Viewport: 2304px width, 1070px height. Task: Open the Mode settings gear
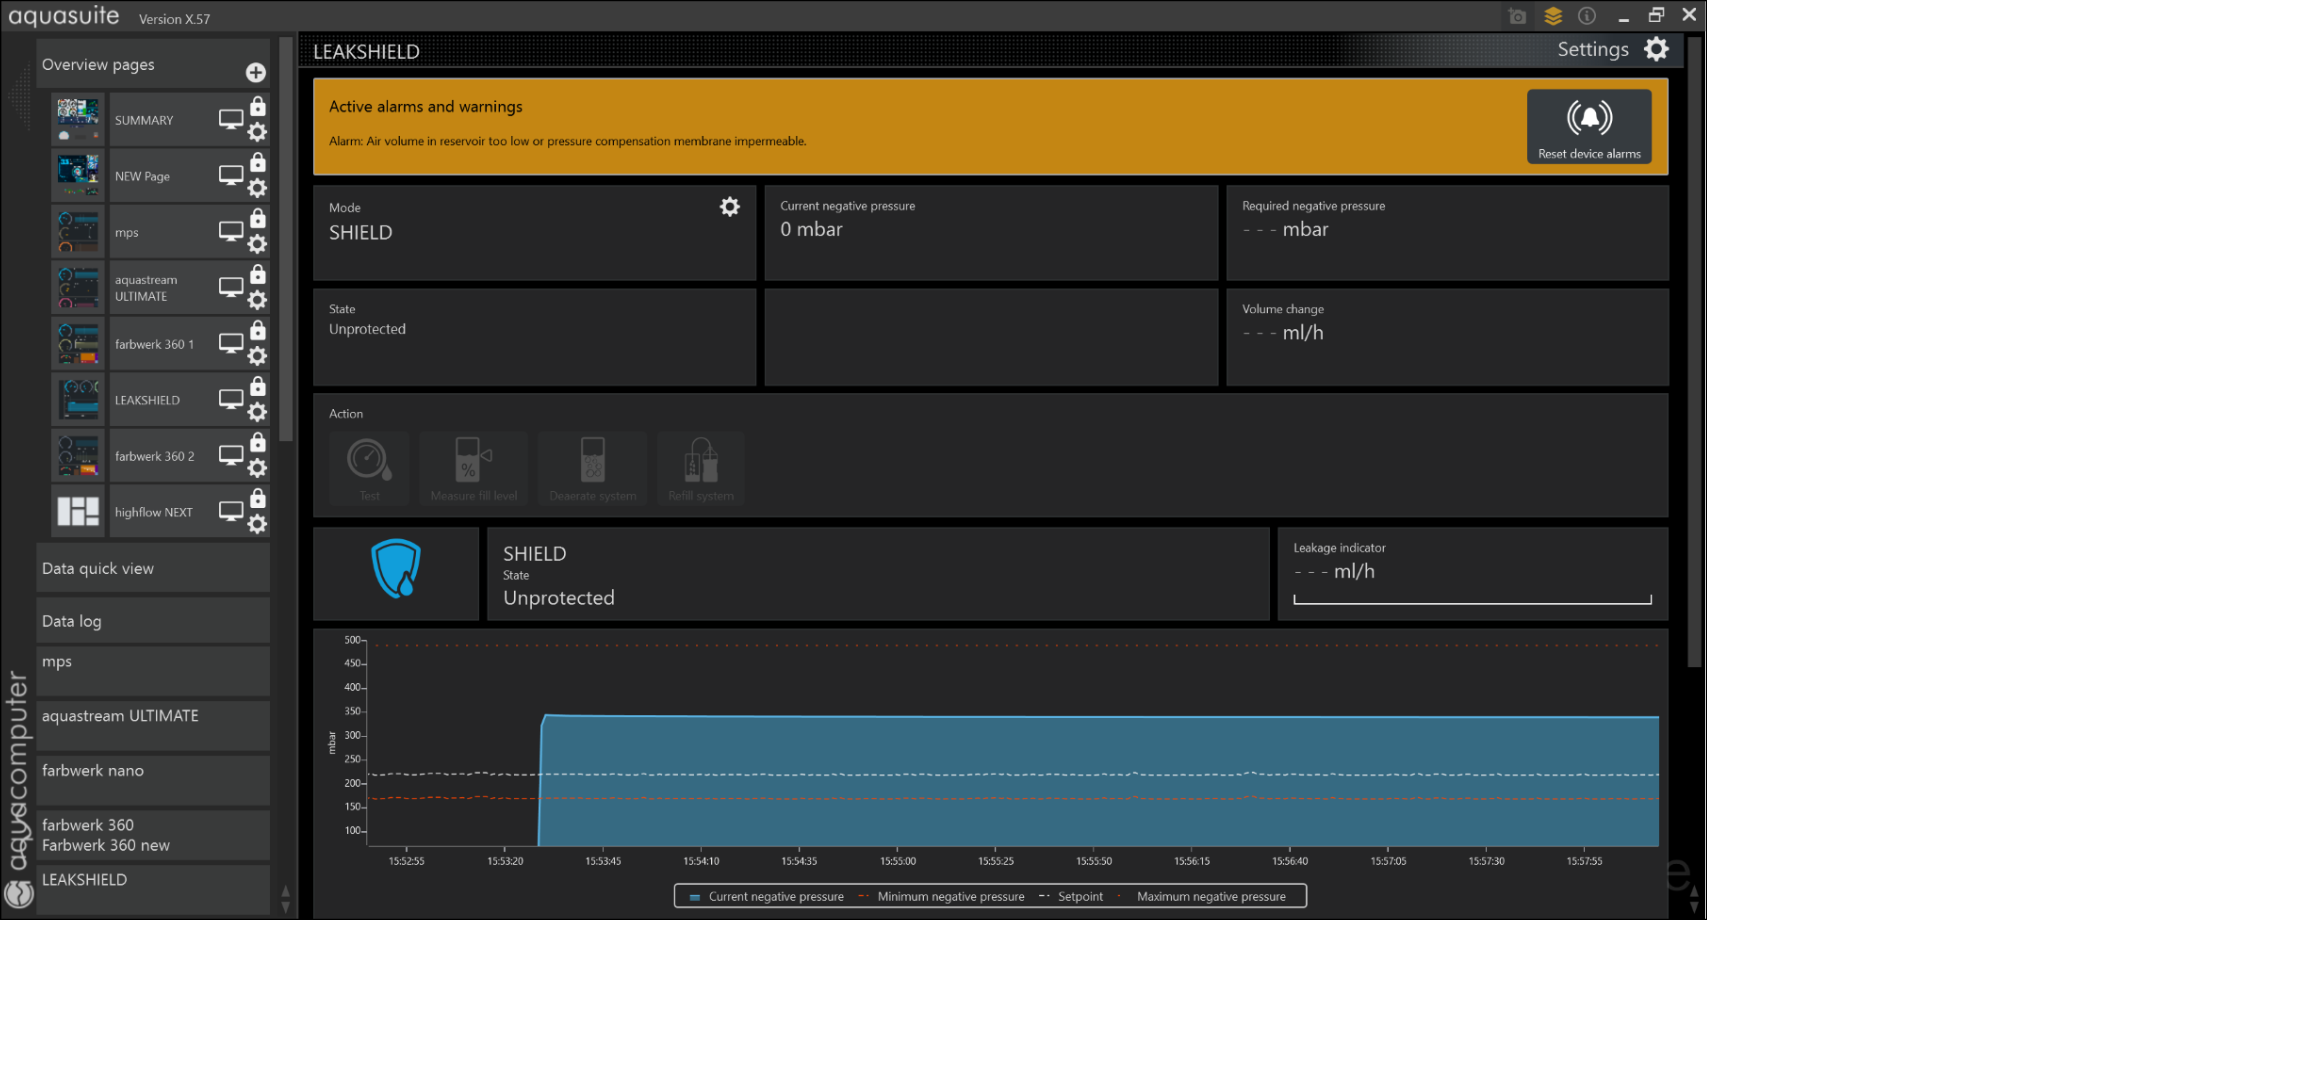pyautogui.click(x=730, y=207)
